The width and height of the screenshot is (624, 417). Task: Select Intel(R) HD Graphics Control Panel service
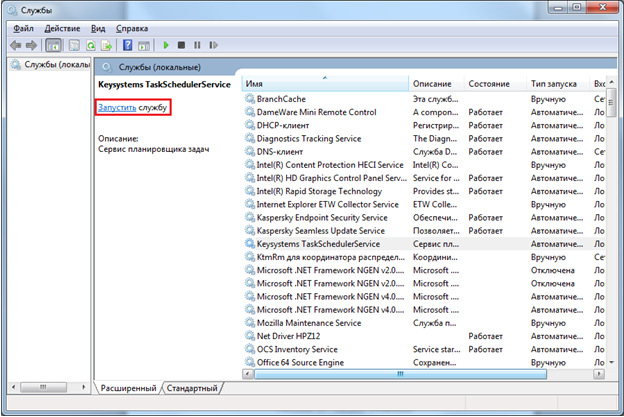pos(425,178)
